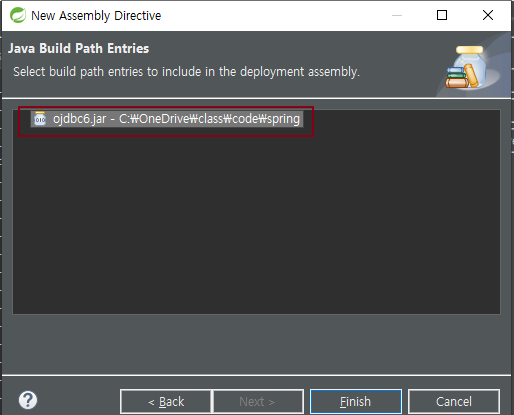The width and height of the screenshot is (514, 415).
Task: Go back with the Back button
Action: tap(166, 401)
